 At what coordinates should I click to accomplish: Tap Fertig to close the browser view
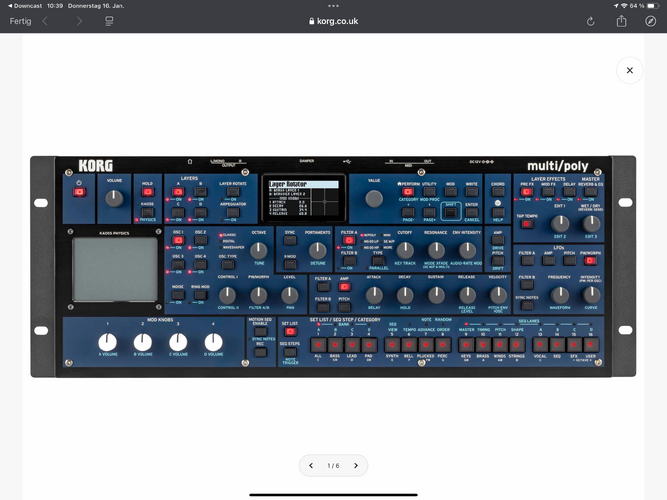(x=18, y=21)
